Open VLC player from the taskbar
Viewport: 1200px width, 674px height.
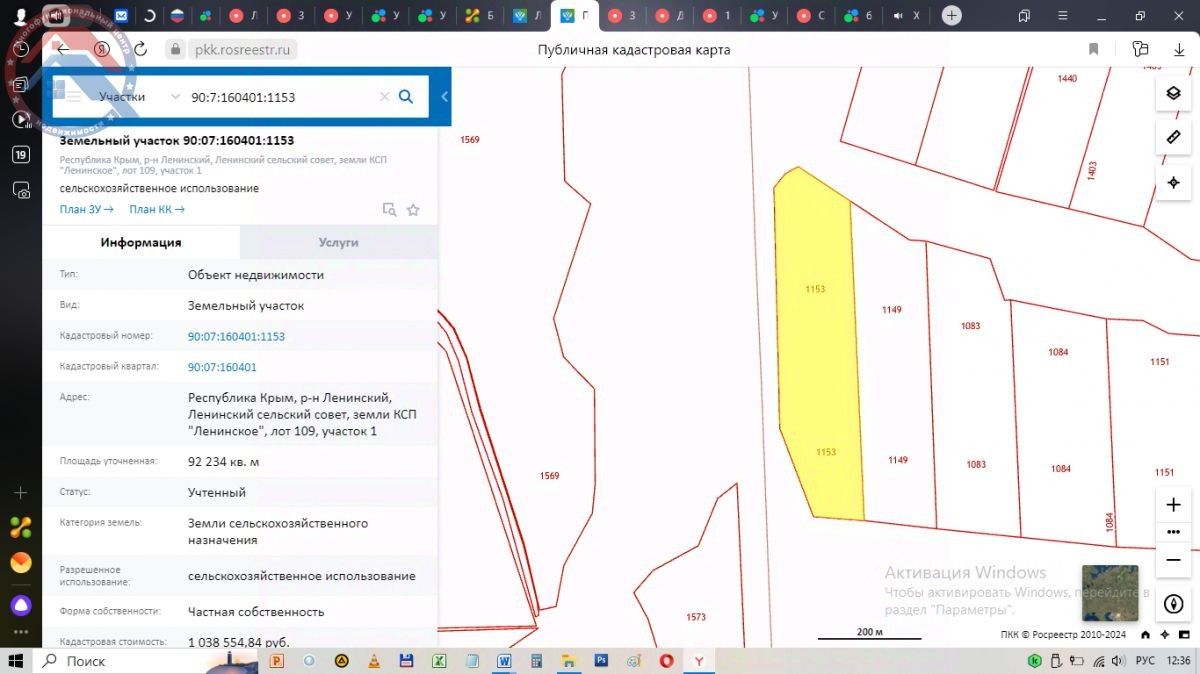click(374, 661)
